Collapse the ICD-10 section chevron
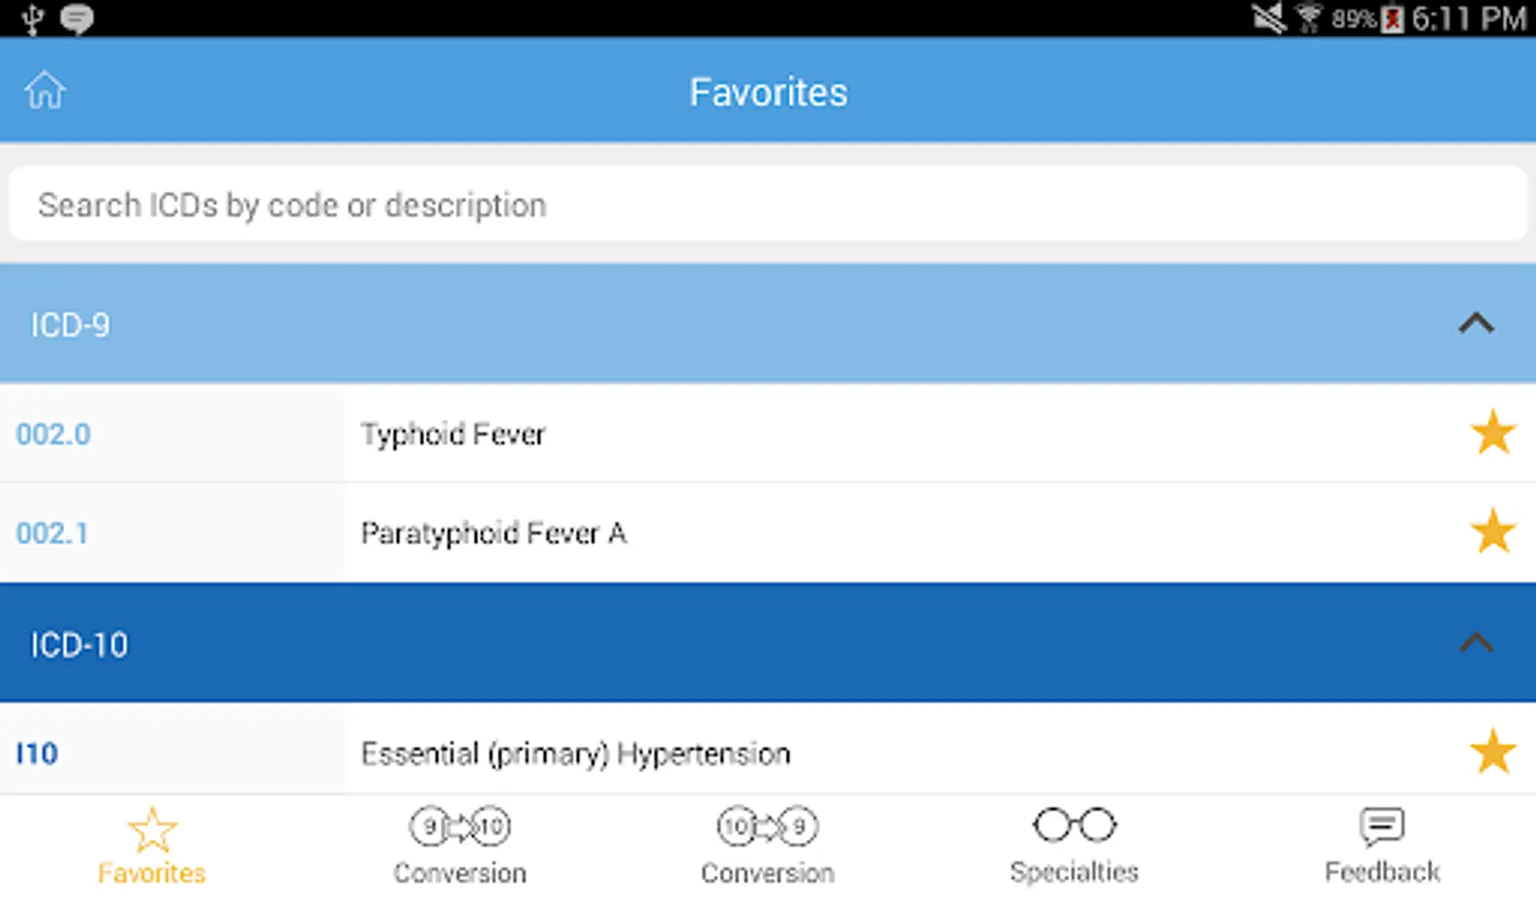Viewport: 1536px width, 900px height. click(x=1476, y=643)
